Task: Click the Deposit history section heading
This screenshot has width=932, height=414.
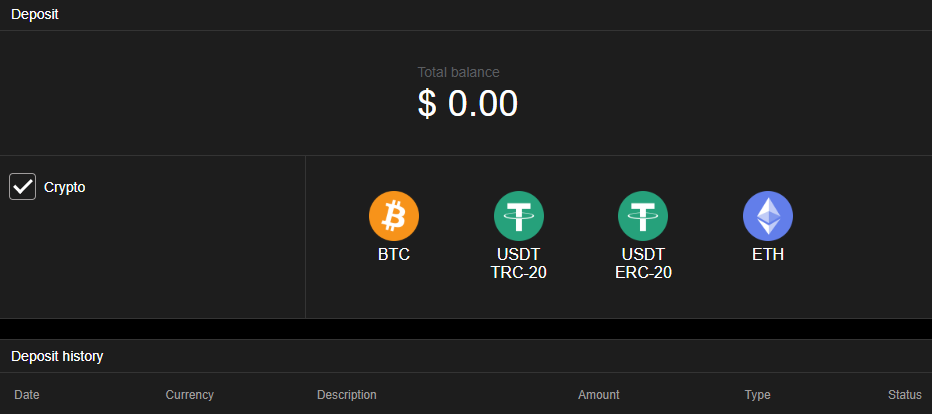Action: tap(57, 356)
